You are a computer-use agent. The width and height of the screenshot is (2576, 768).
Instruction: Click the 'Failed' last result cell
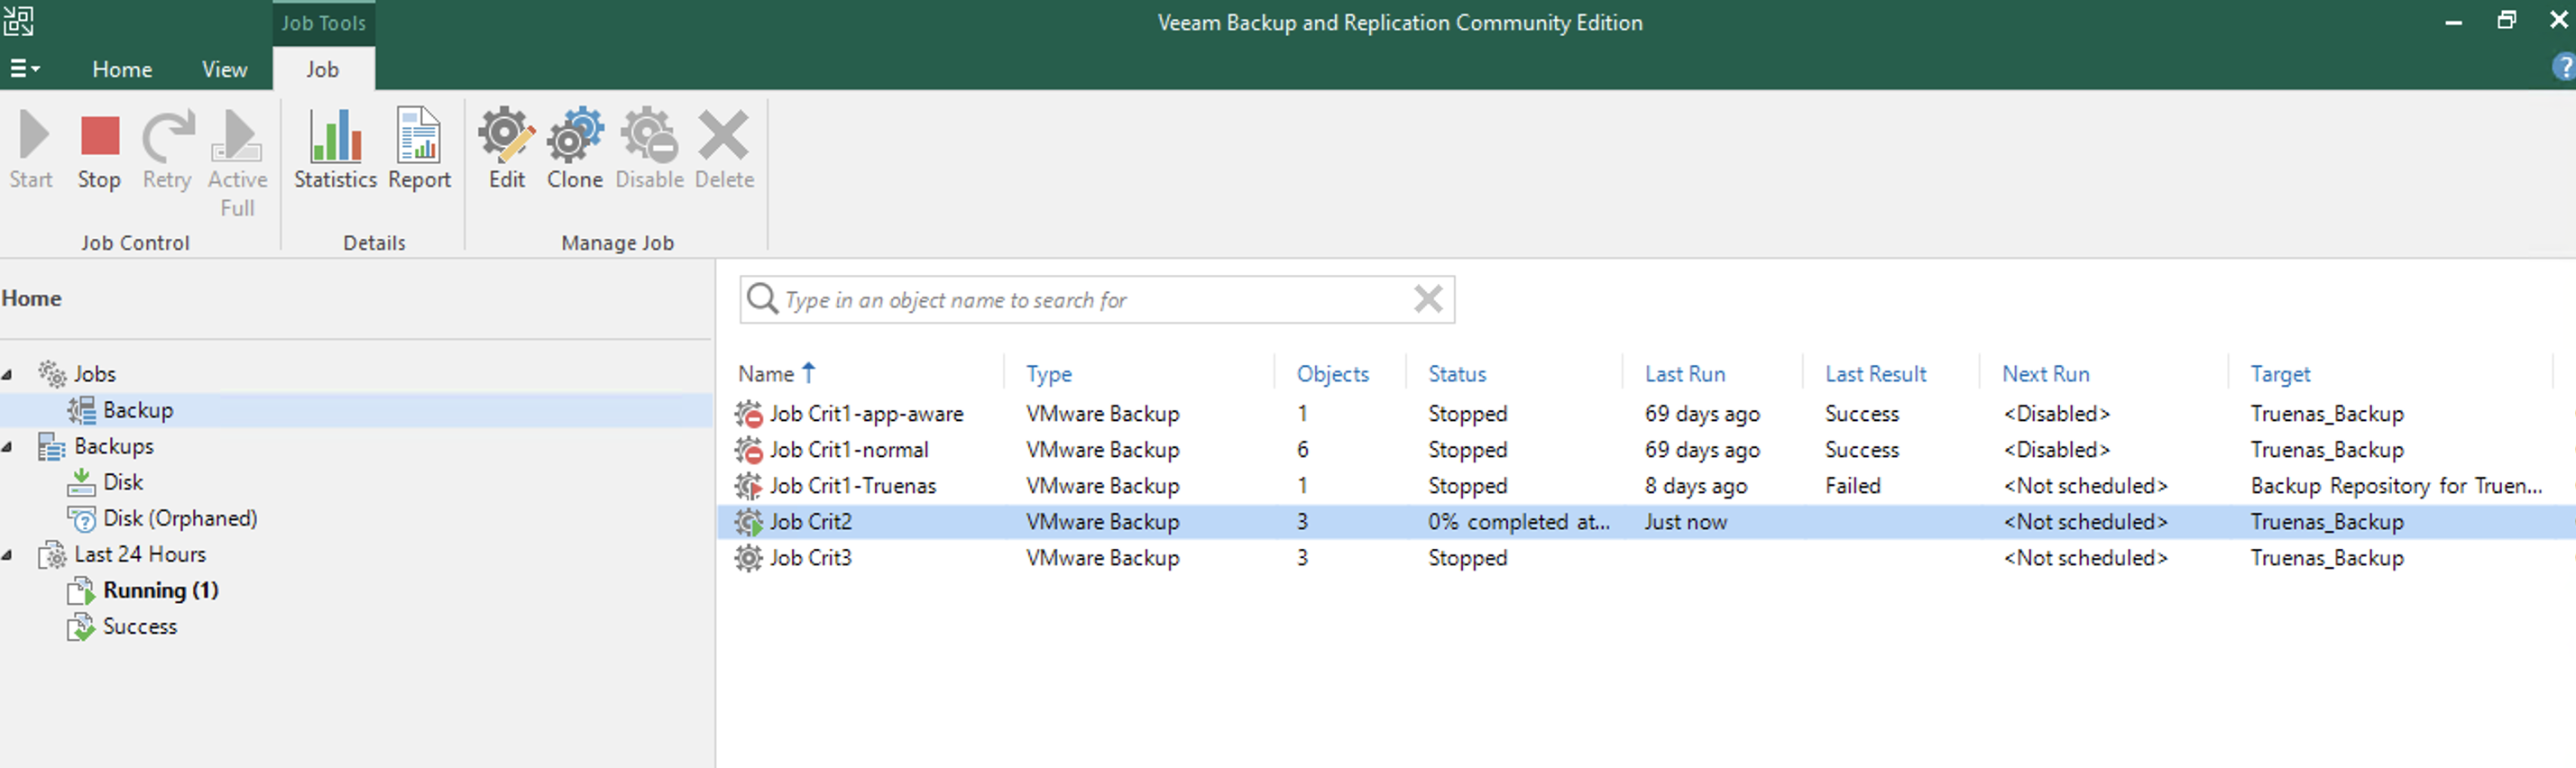[1852, 485]
